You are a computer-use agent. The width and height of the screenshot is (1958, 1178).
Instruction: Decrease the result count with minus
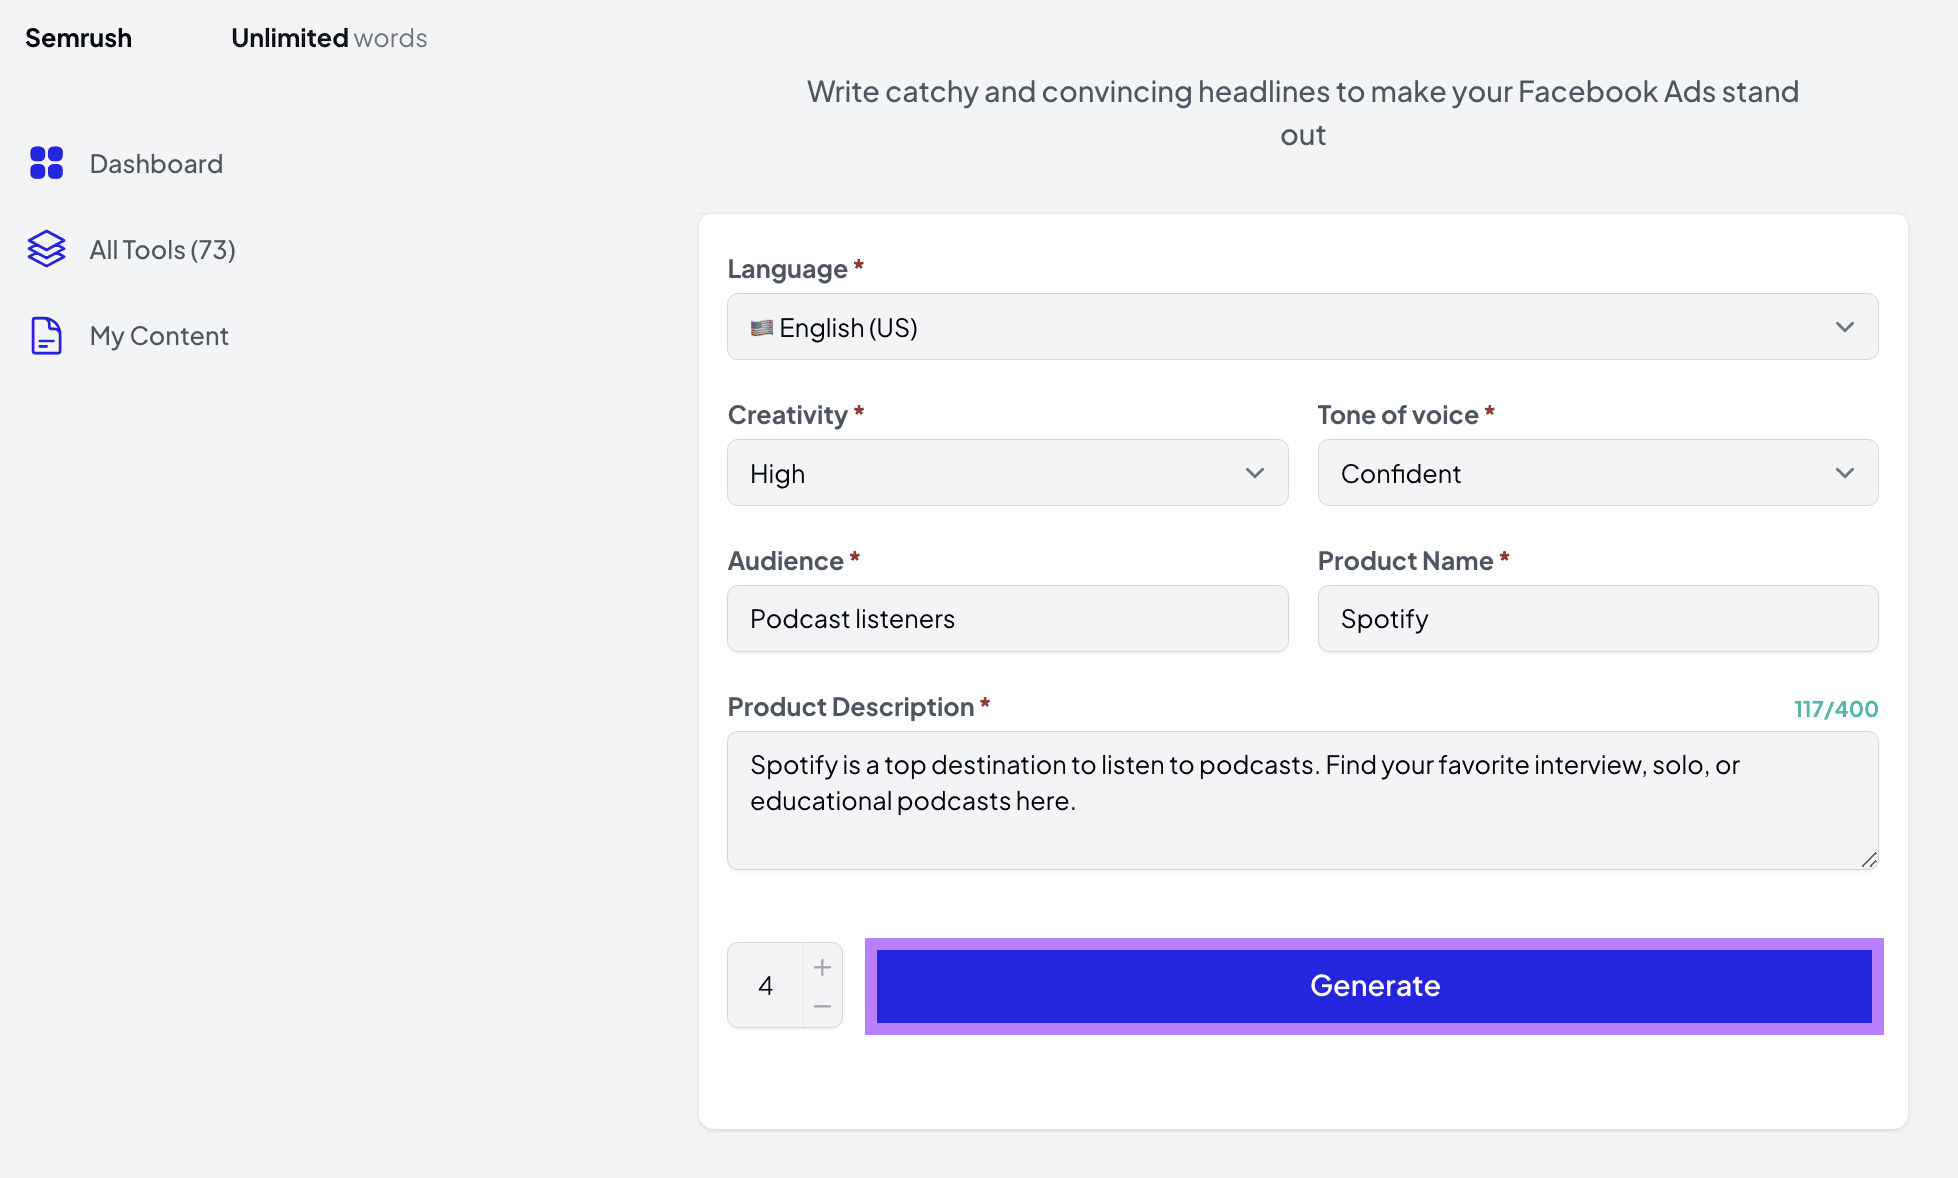[x=822, y=1006]
